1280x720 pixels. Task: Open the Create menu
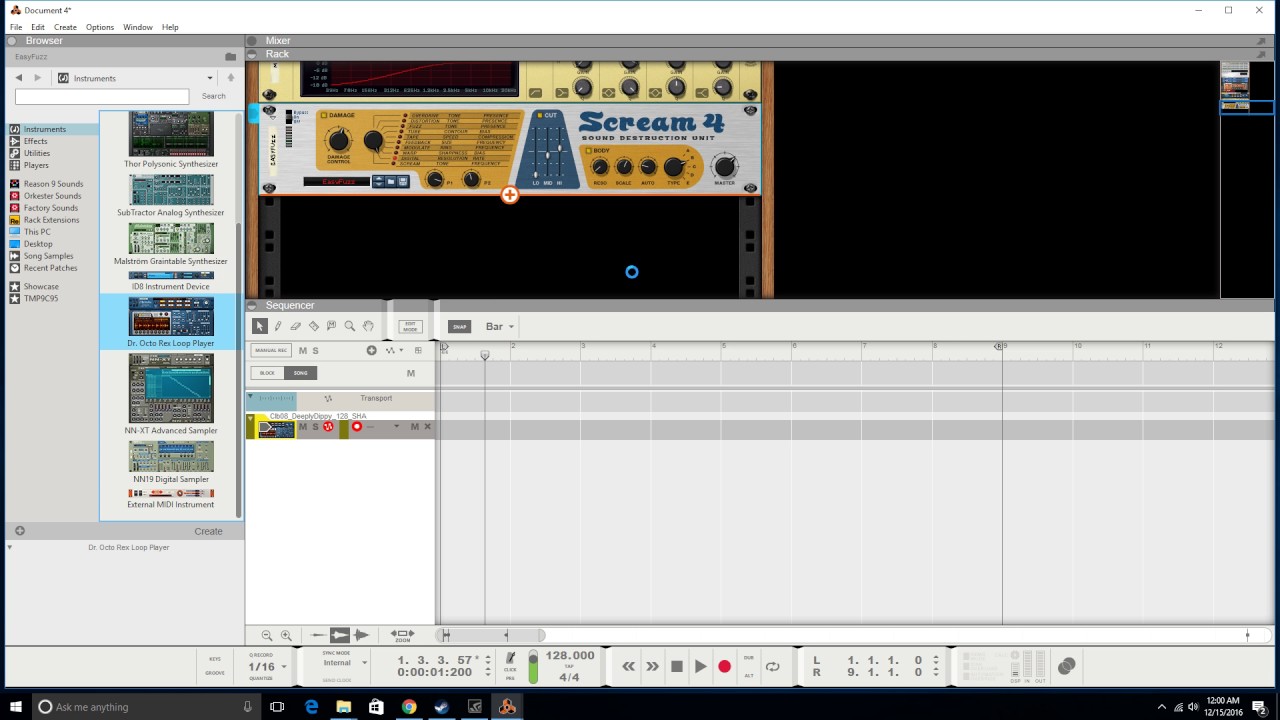65,27
